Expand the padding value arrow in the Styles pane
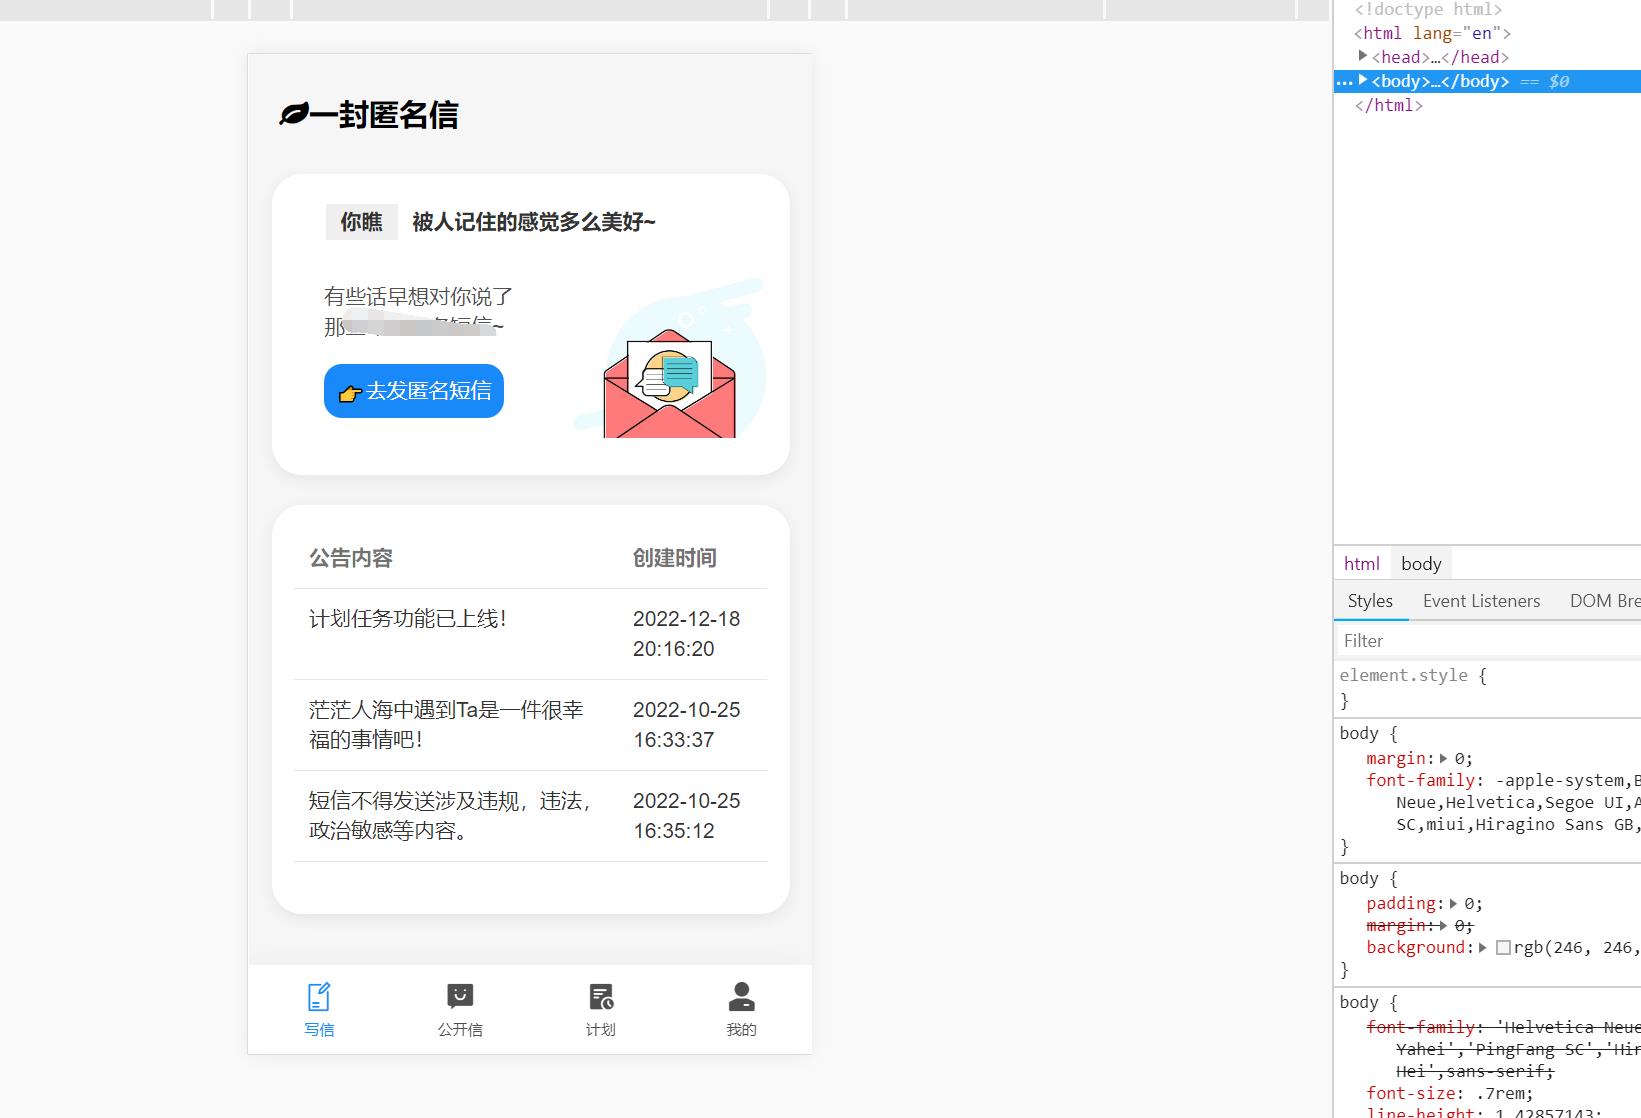The width and height of the screenshot is (1641, 1118). pos(1452,903)
